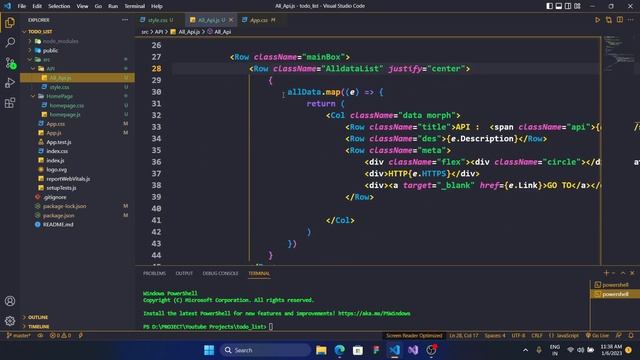The width and height of the screenshot is (640, 360).
Task: Toggle Secondary Side Bar layout icon
Action: [x=568, y=6]
